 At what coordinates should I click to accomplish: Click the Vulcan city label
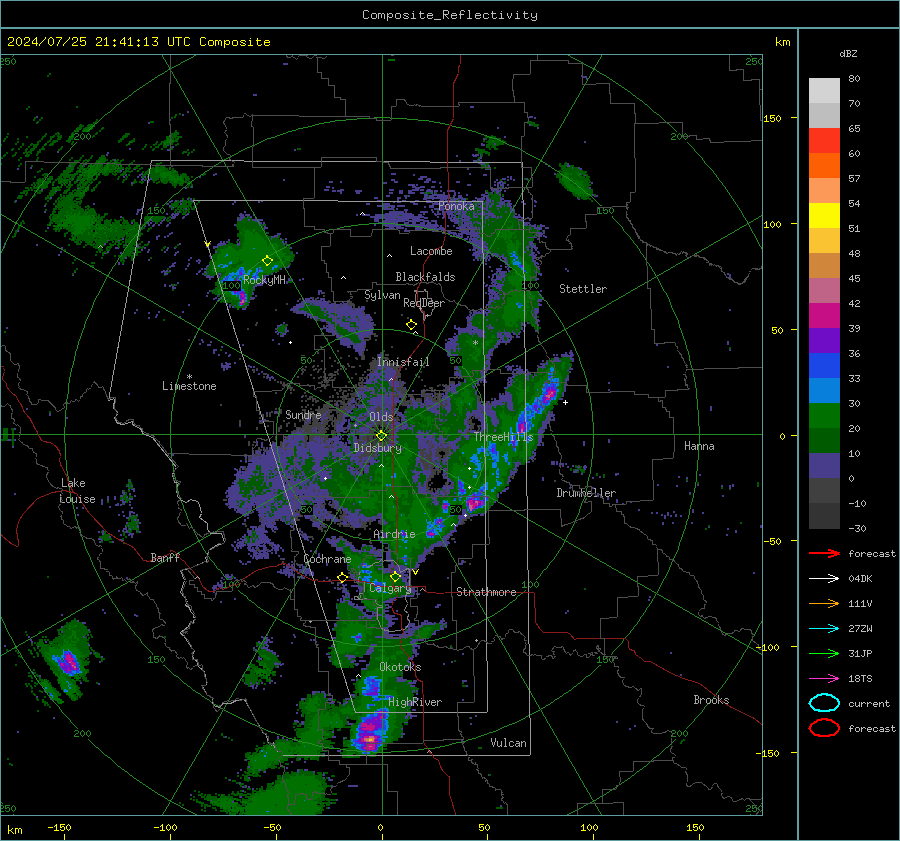508,743
